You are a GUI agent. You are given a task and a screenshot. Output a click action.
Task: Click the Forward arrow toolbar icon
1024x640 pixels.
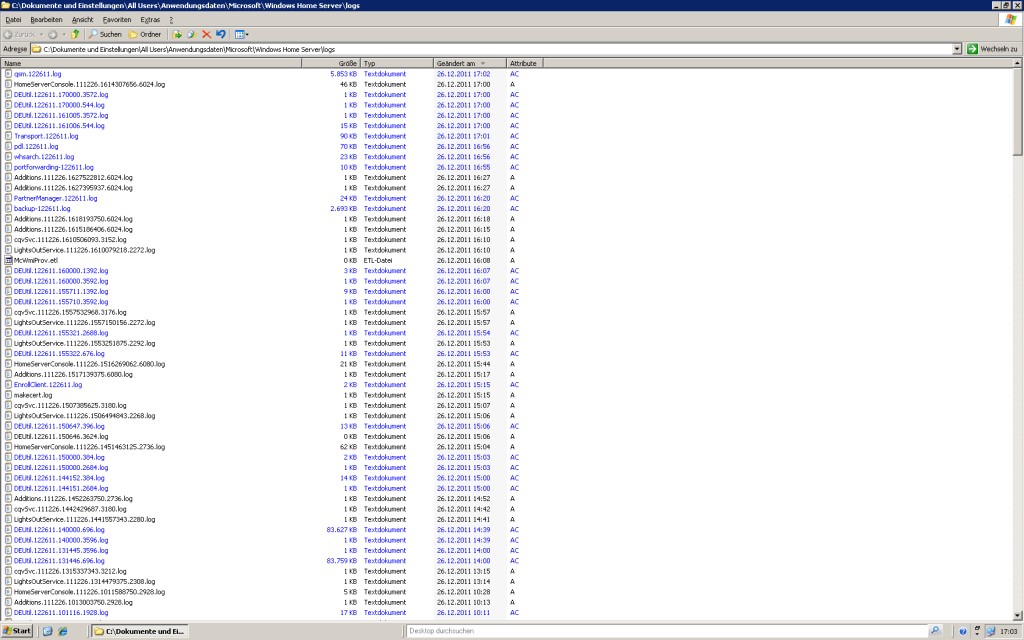53,34
